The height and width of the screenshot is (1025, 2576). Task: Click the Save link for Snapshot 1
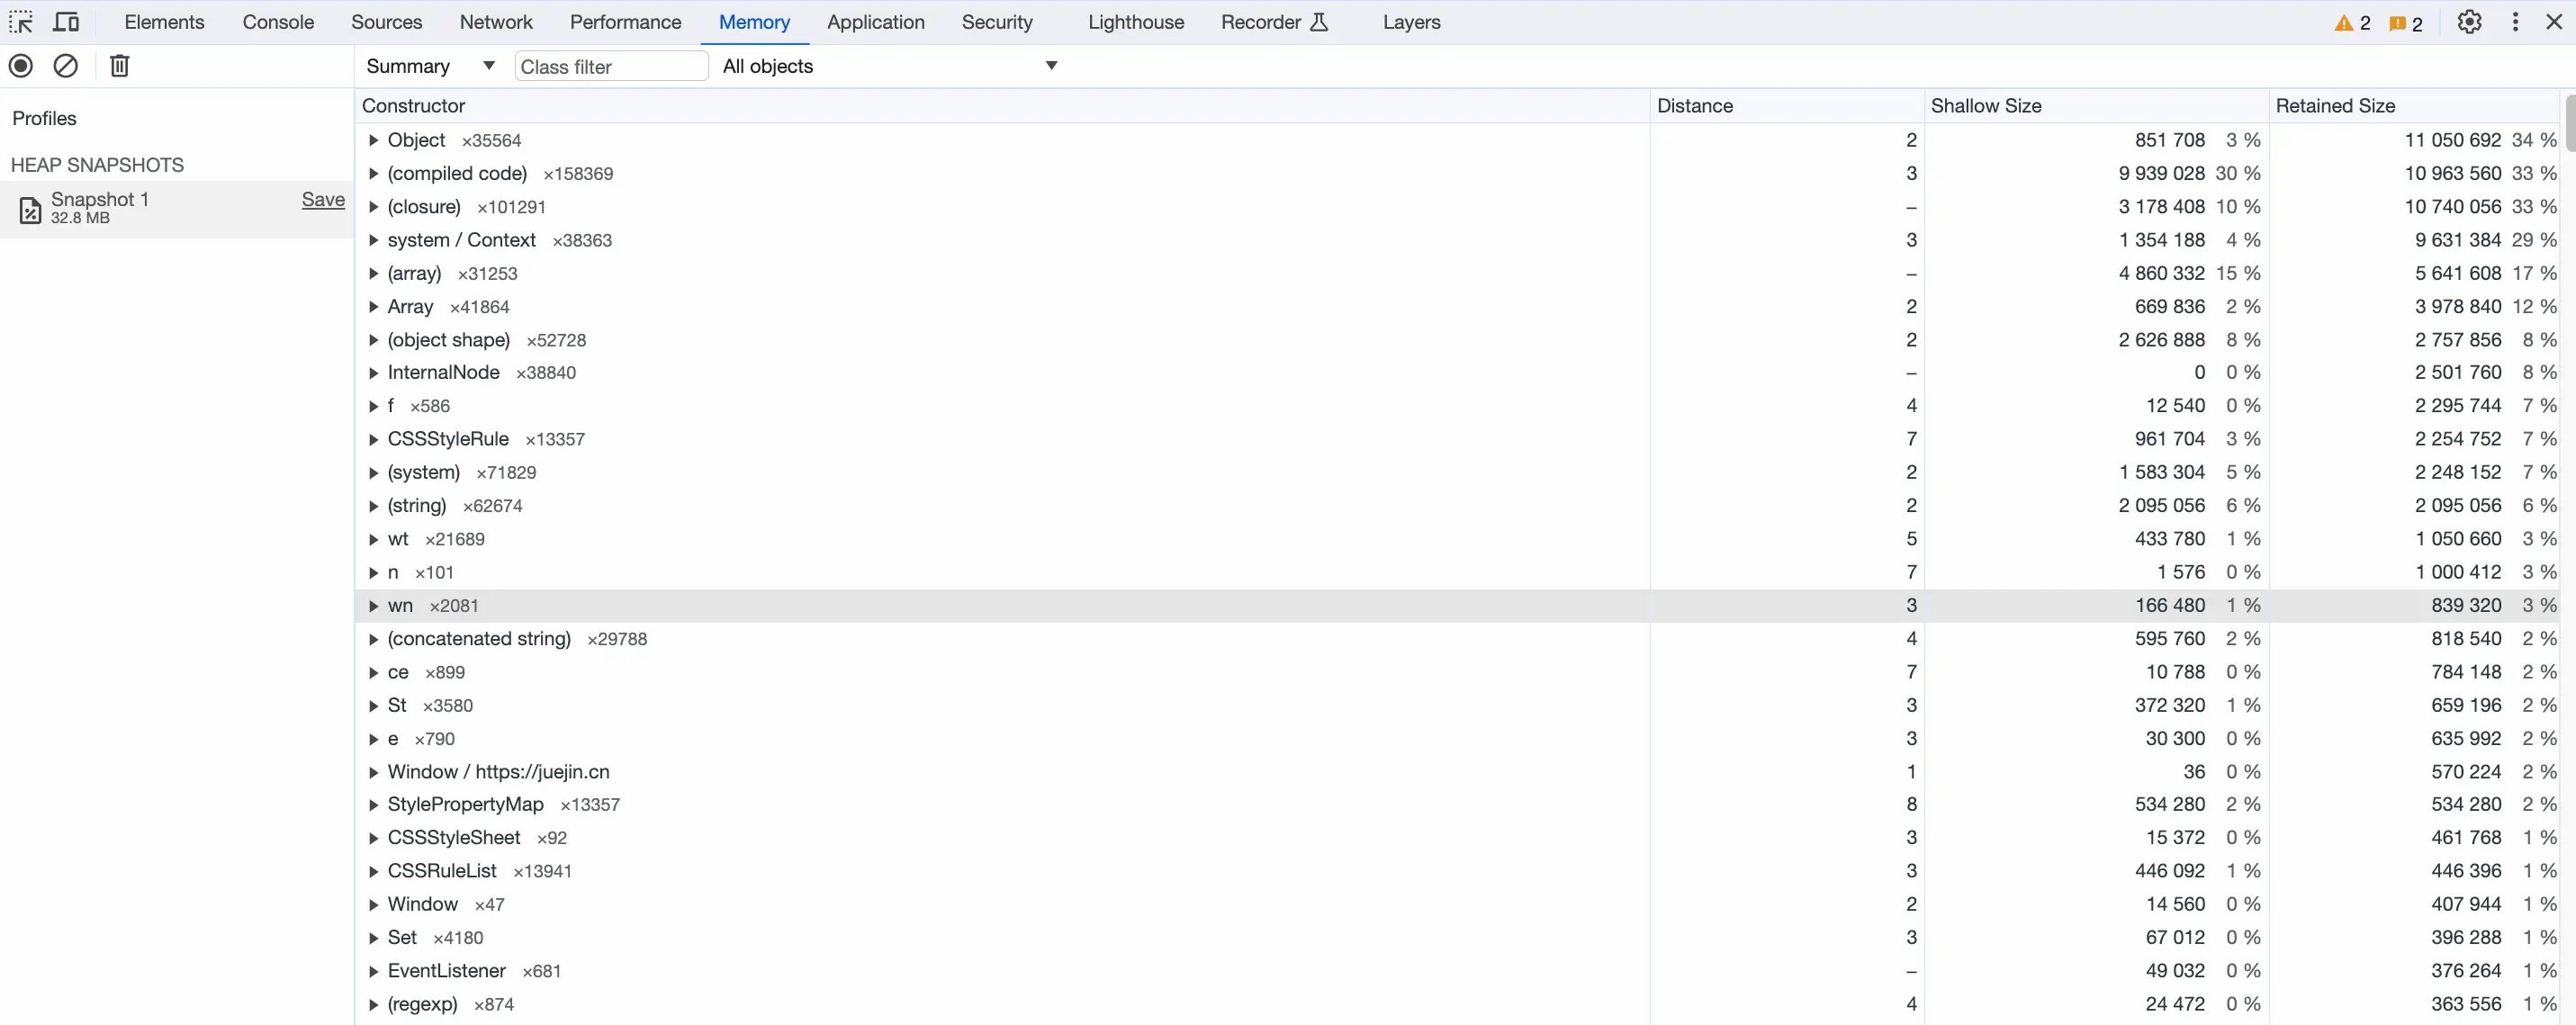[323, 200]
